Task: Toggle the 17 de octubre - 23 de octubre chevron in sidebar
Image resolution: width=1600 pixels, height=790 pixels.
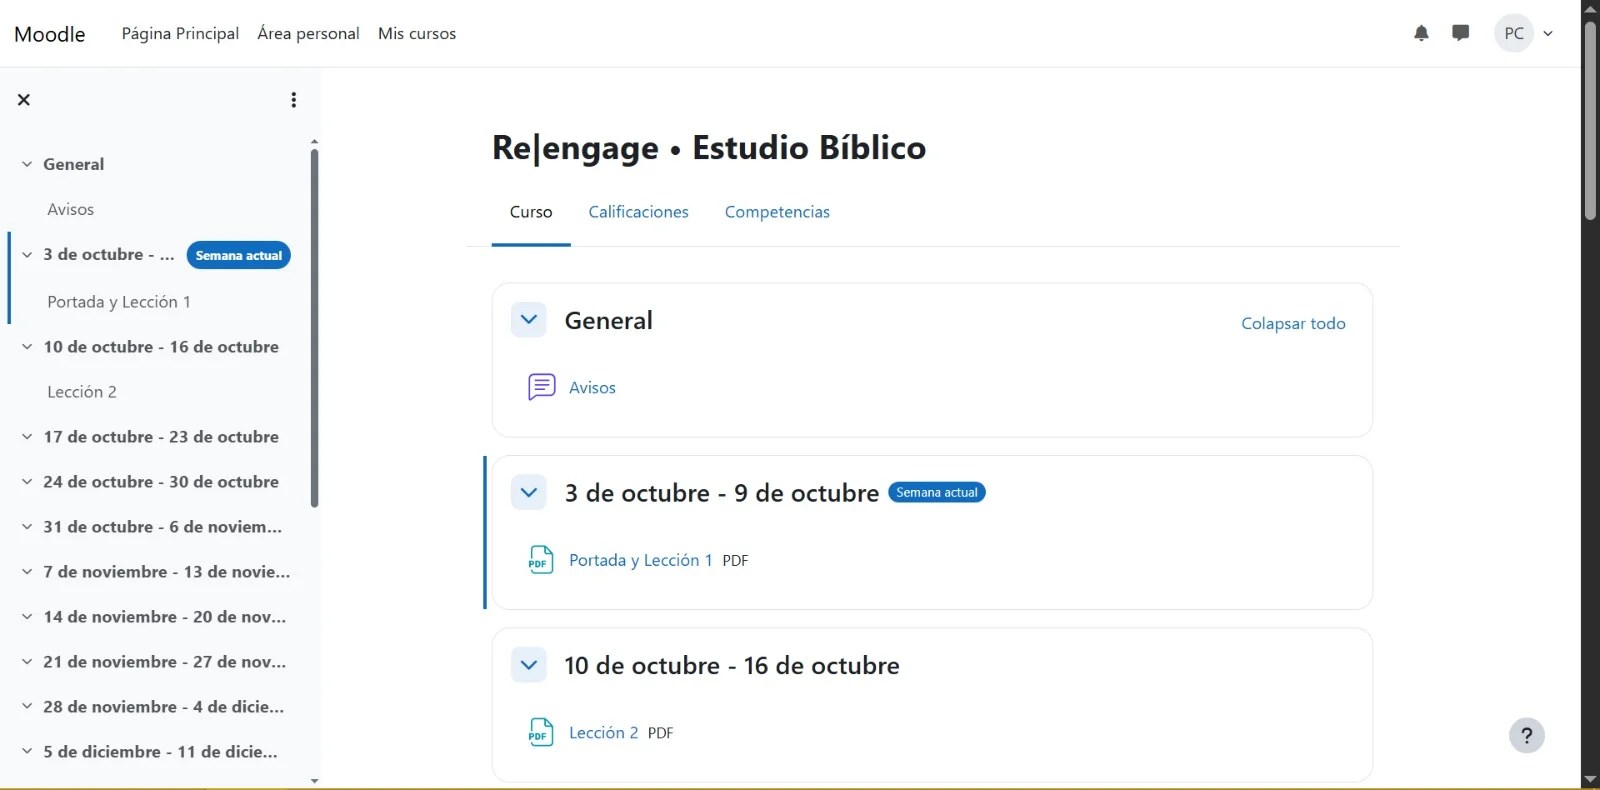Action: (x=27, y=437)
